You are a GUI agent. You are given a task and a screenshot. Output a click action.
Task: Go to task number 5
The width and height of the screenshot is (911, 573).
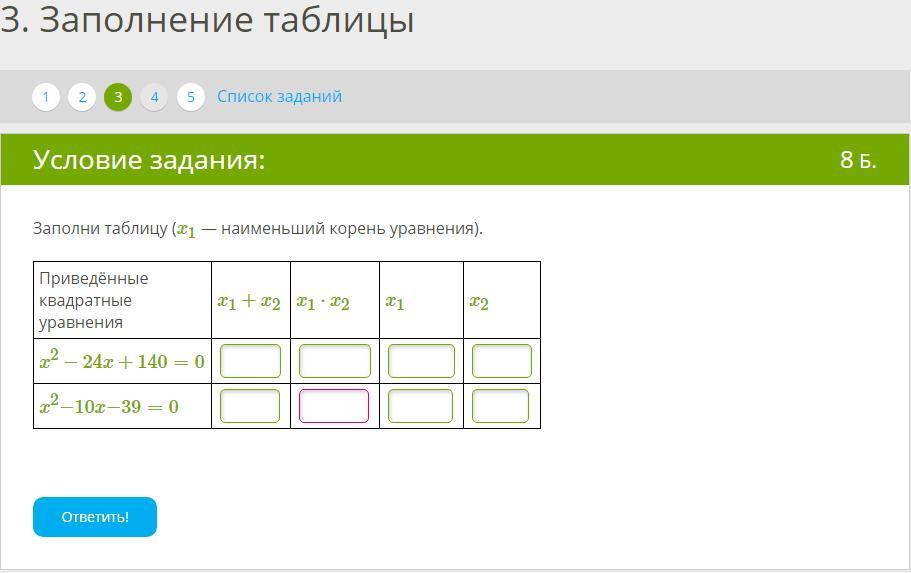pyautogui.click(x=191, y=97)
